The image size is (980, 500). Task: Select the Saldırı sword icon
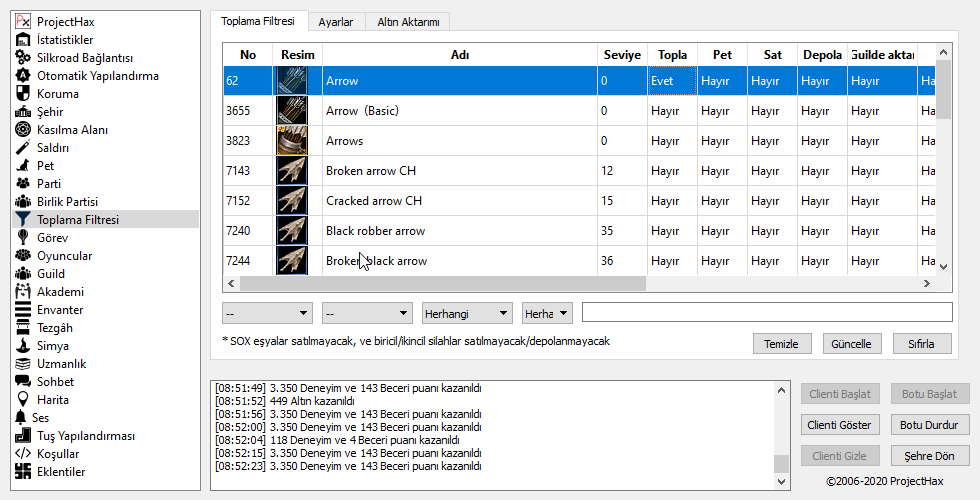coord(23,148)
